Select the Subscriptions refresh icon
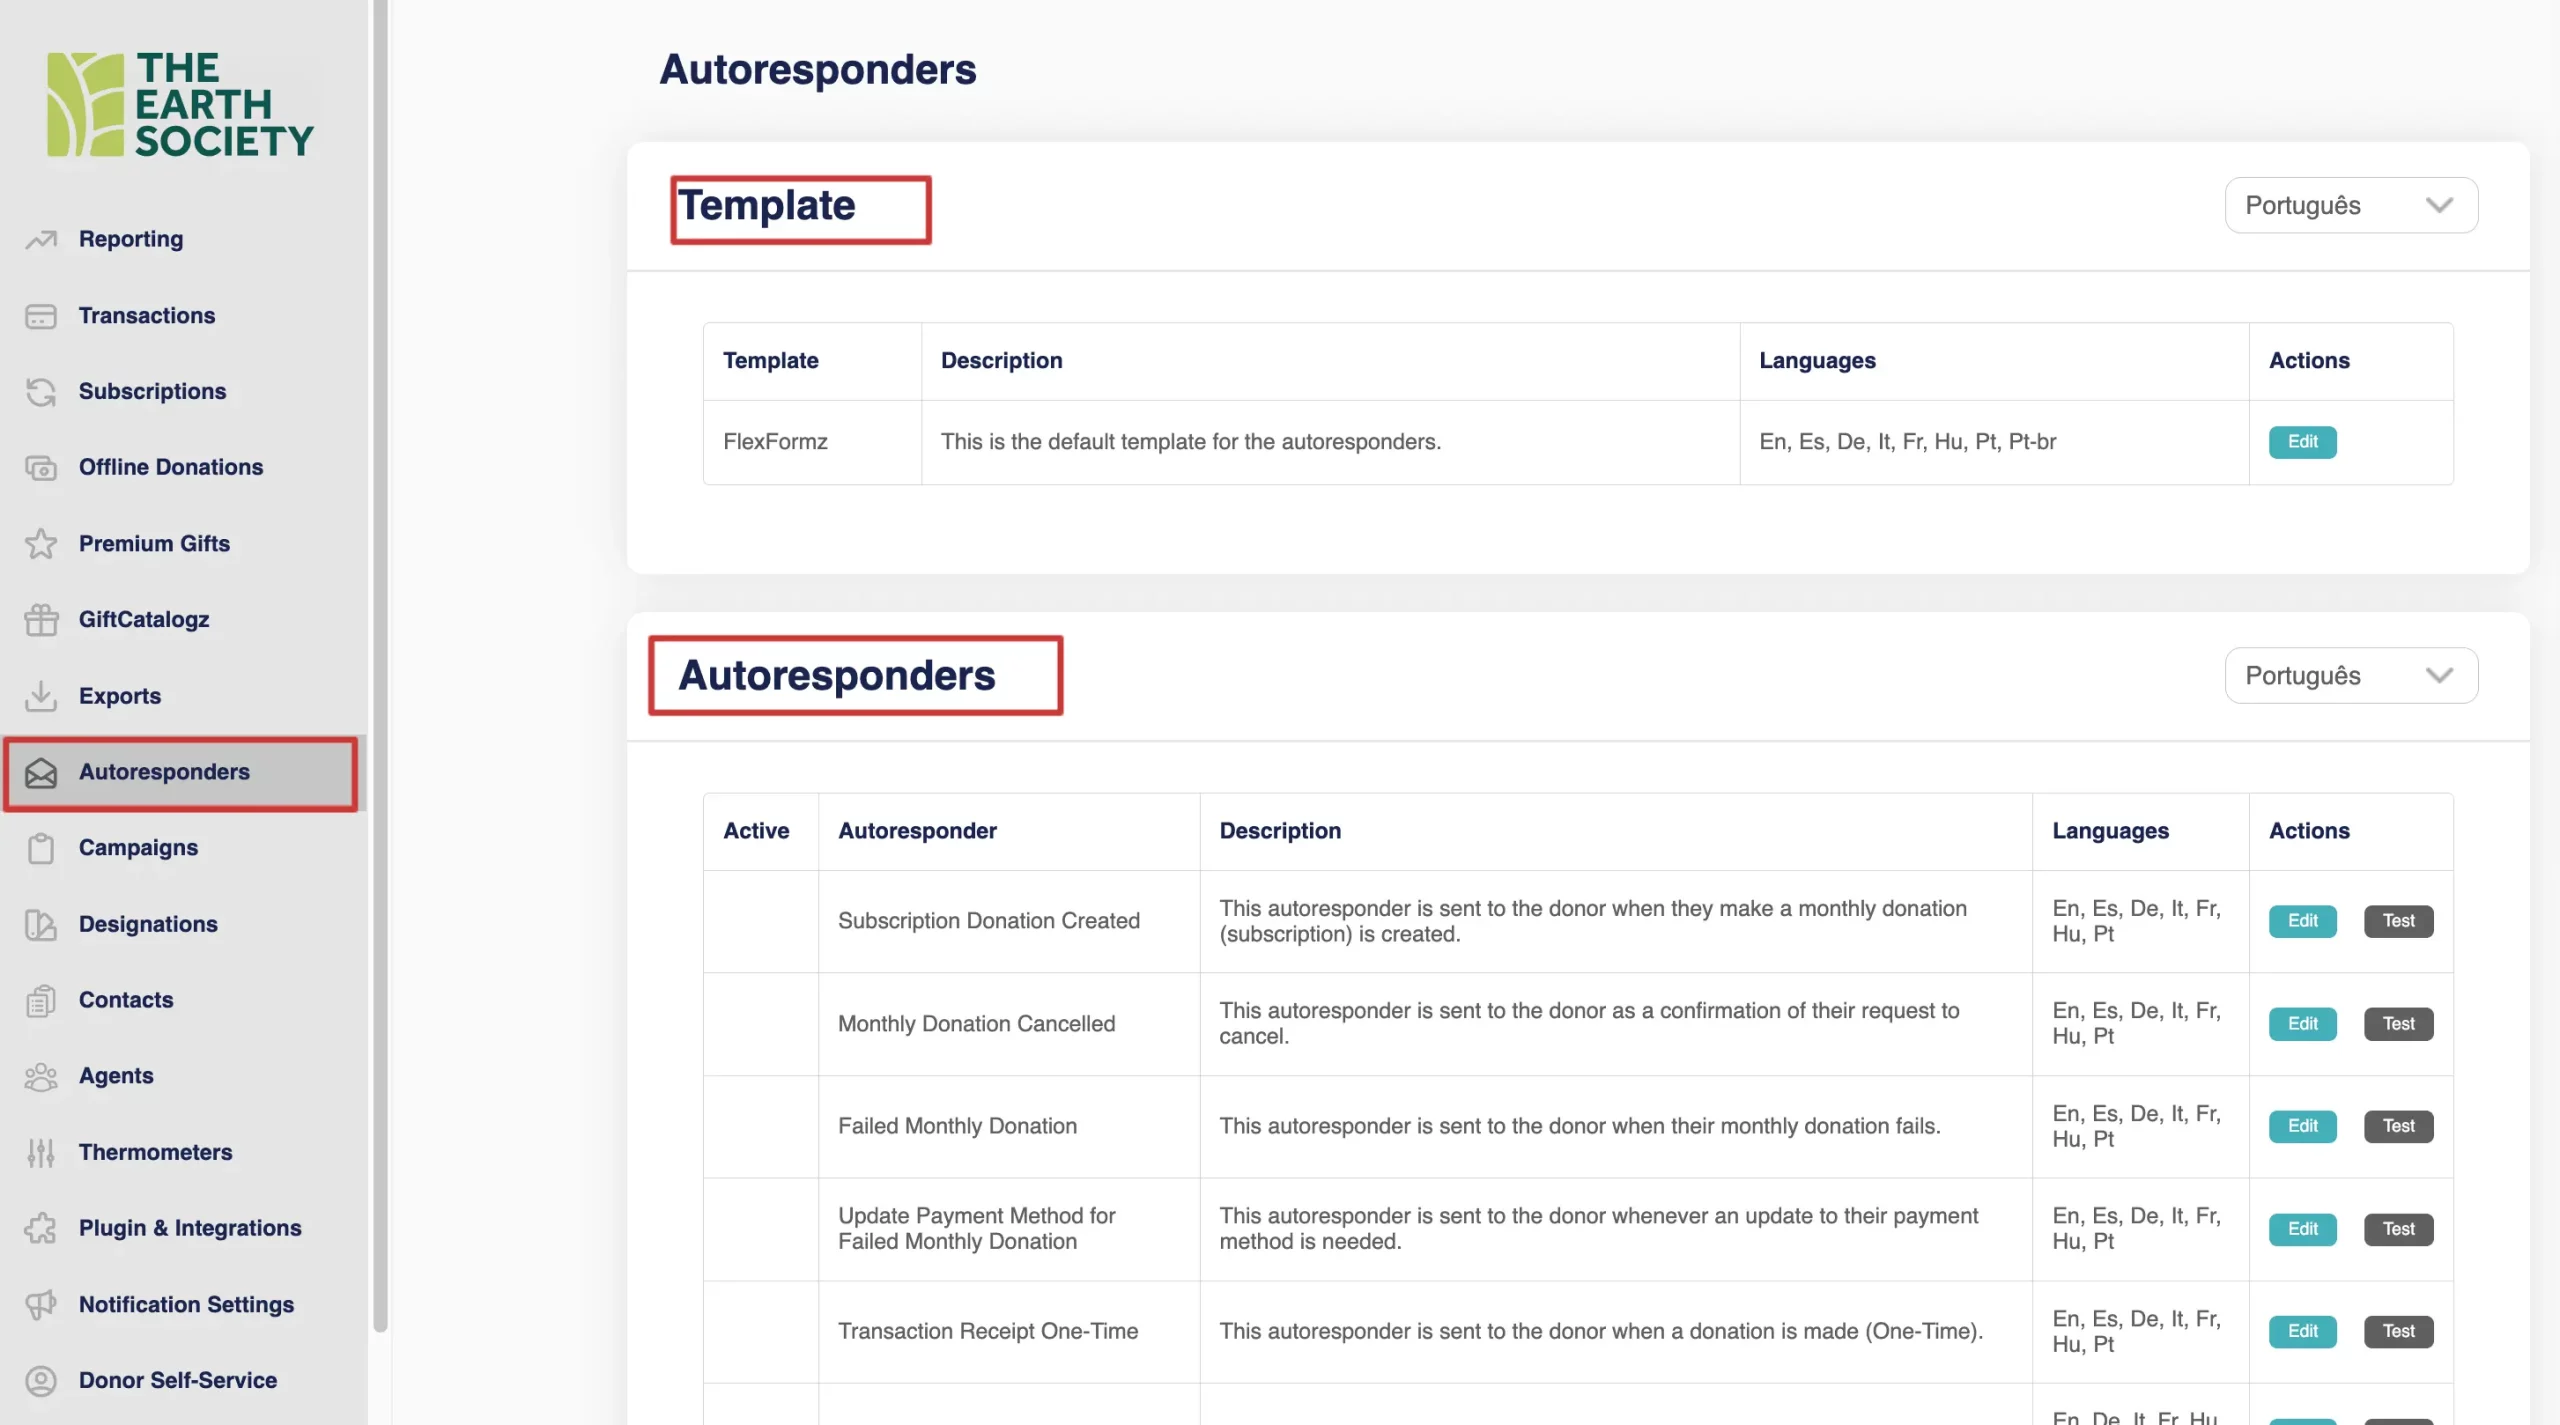 click(41, 392)
